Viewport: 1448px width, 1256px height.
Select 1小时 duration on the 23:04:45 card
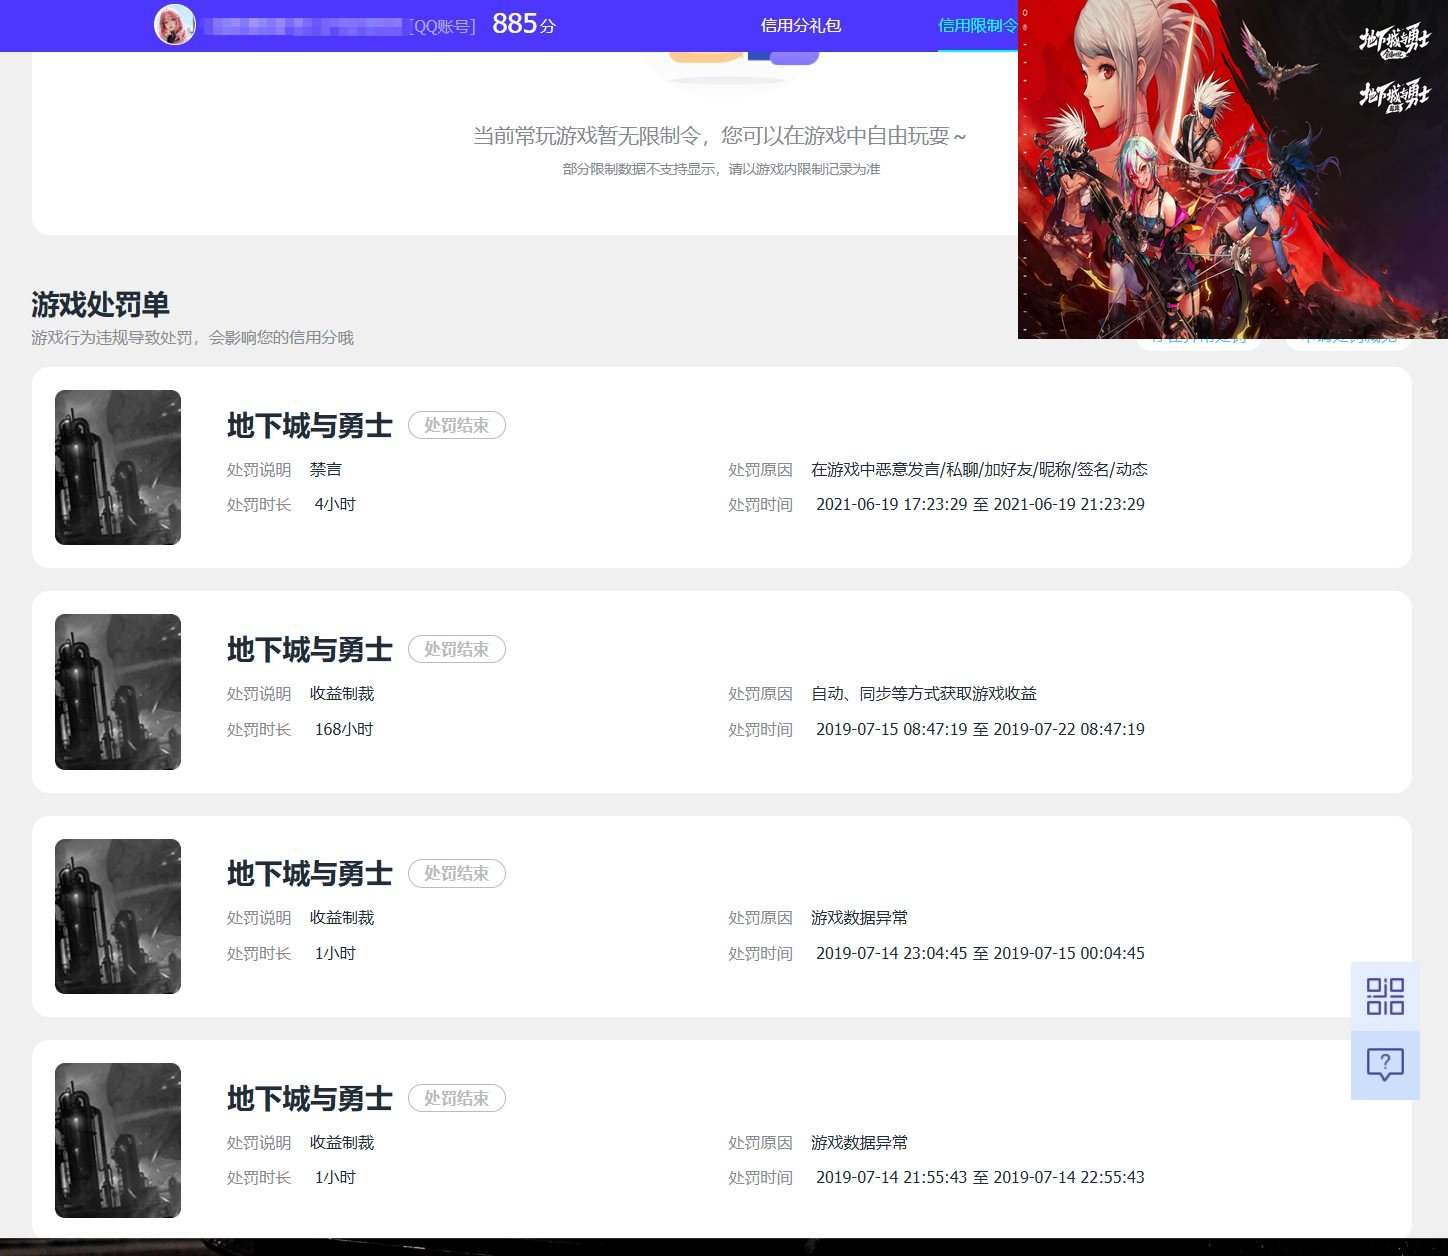tap(335, 953)
